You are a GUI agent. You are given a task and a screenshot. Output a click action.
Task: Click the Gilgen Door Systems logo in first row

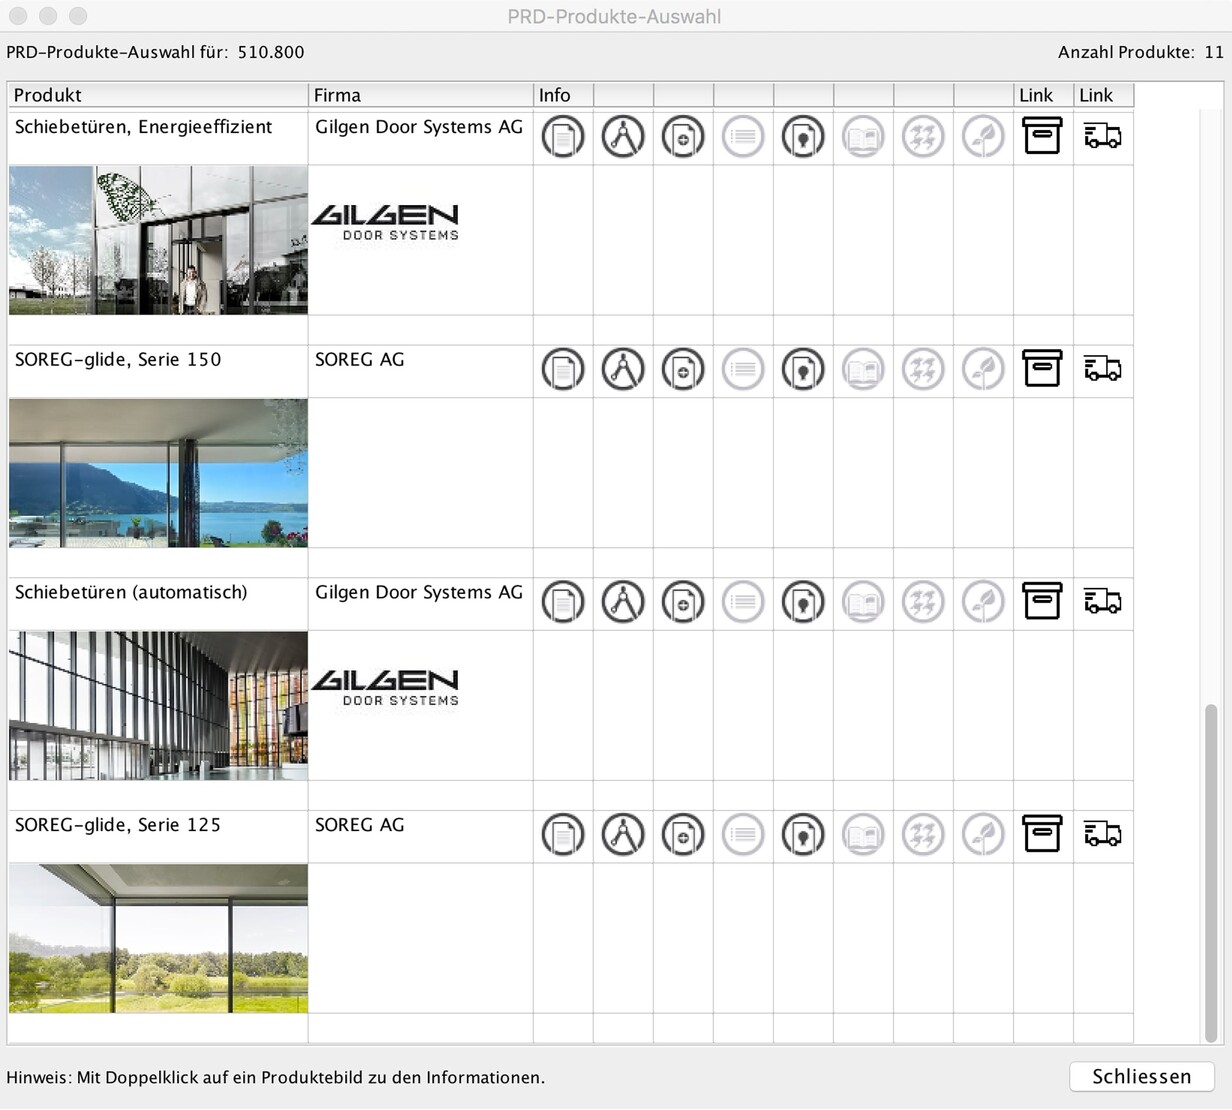pos(385,222)
